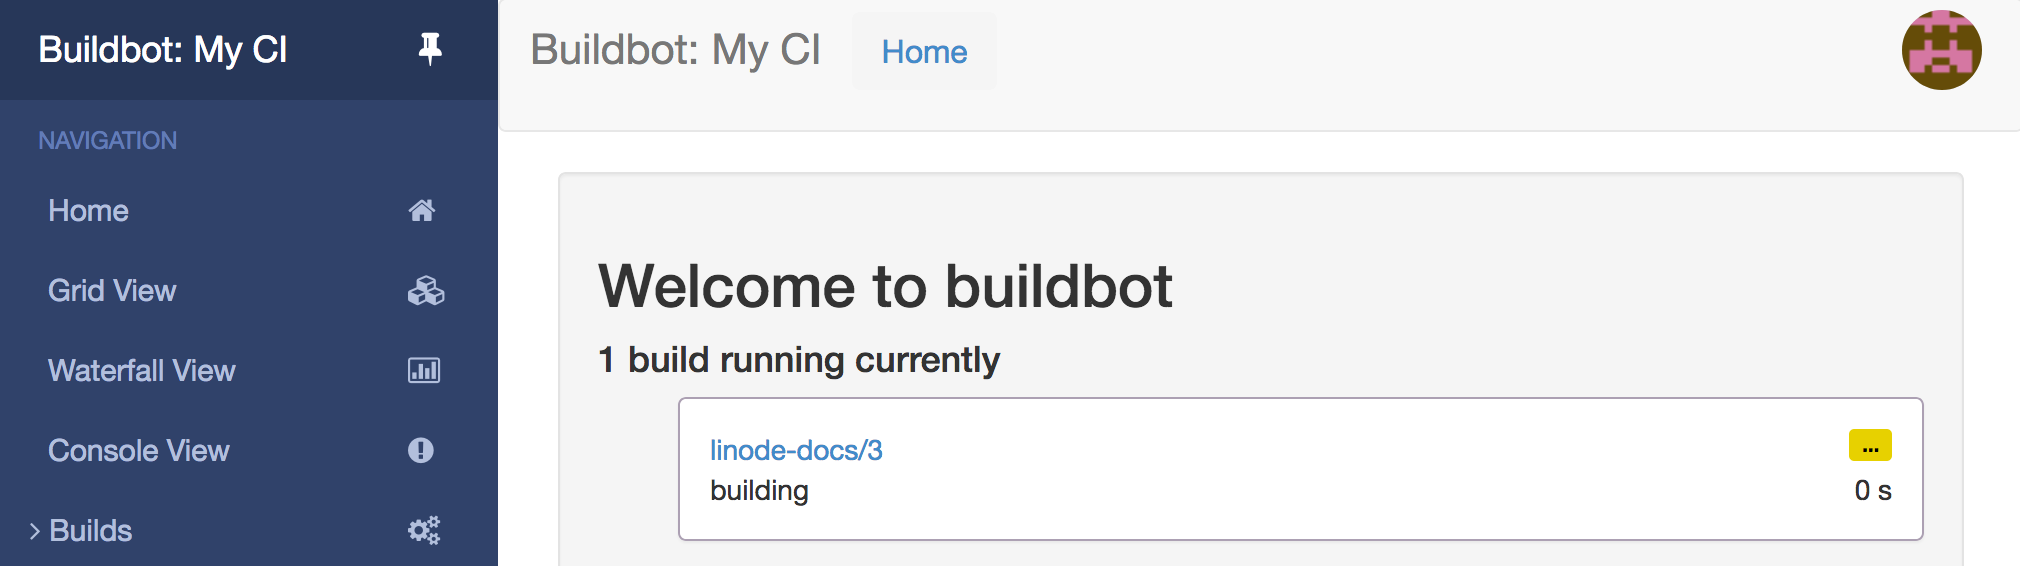Click the Welcome to buildbot heading
This screenshot has width=2020, height=566.
click(885, 287)
